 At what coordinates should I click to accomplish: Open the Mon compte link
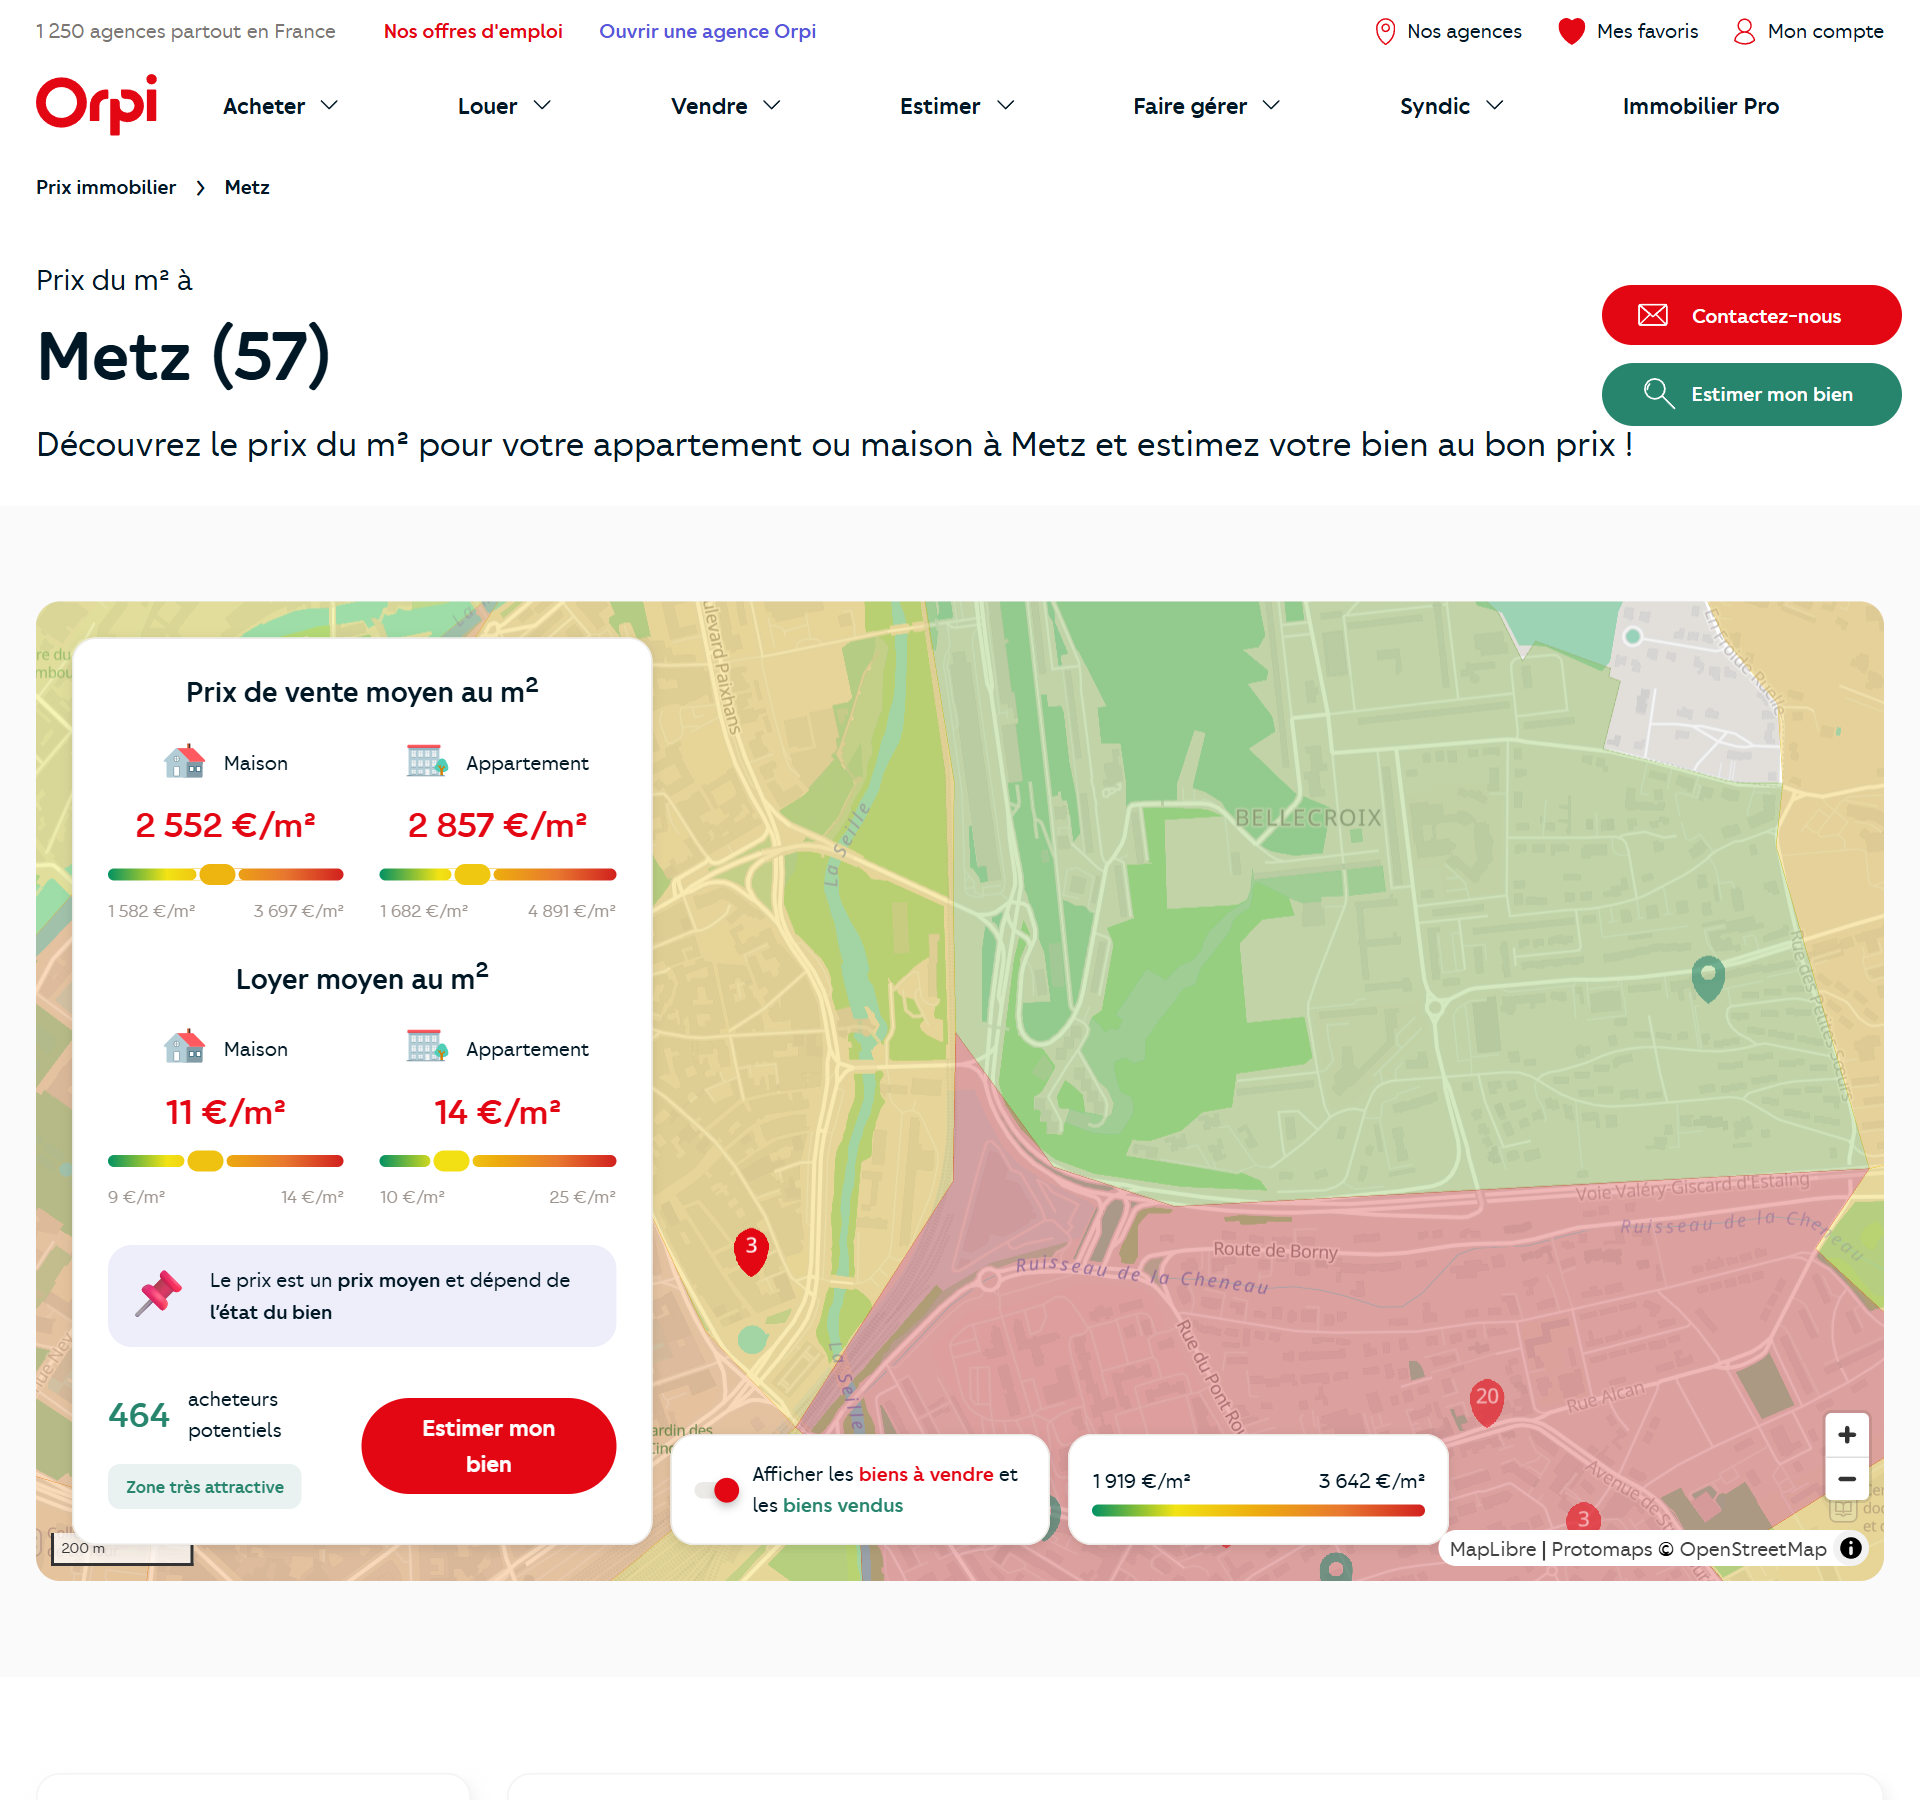[1808, 31]
